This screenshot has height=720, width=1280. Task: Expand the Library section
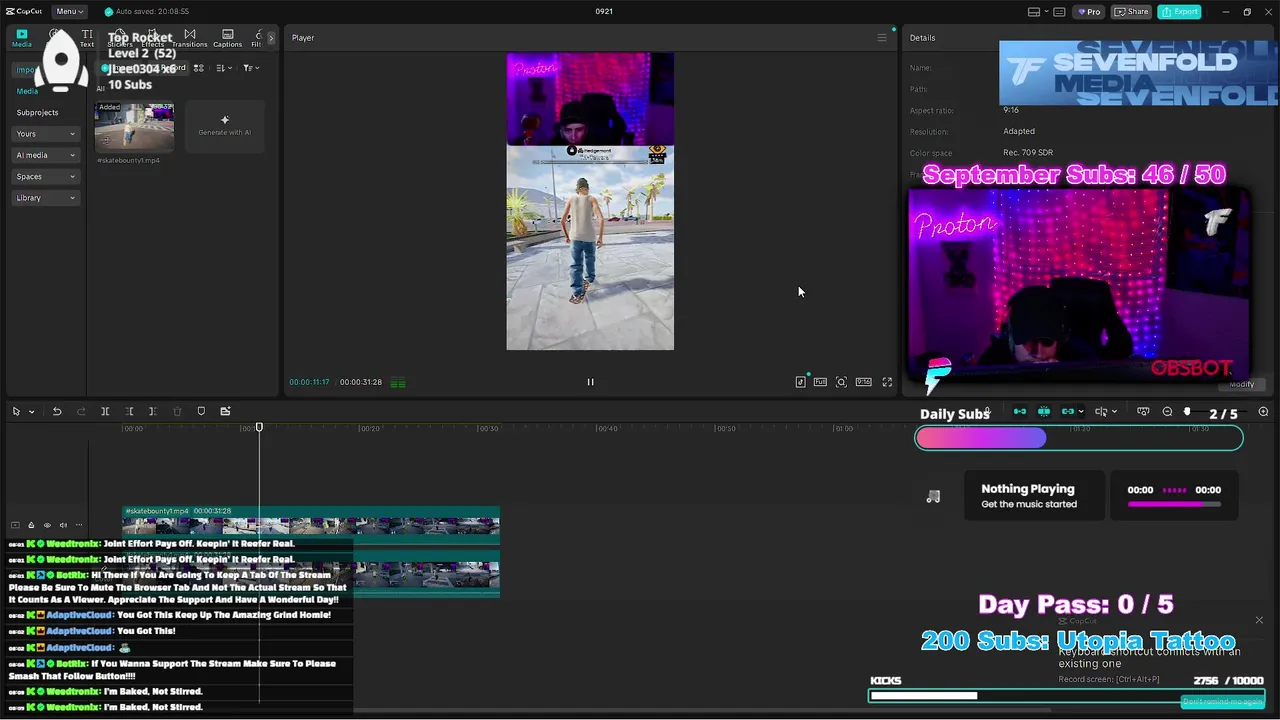tap(46, 198)
